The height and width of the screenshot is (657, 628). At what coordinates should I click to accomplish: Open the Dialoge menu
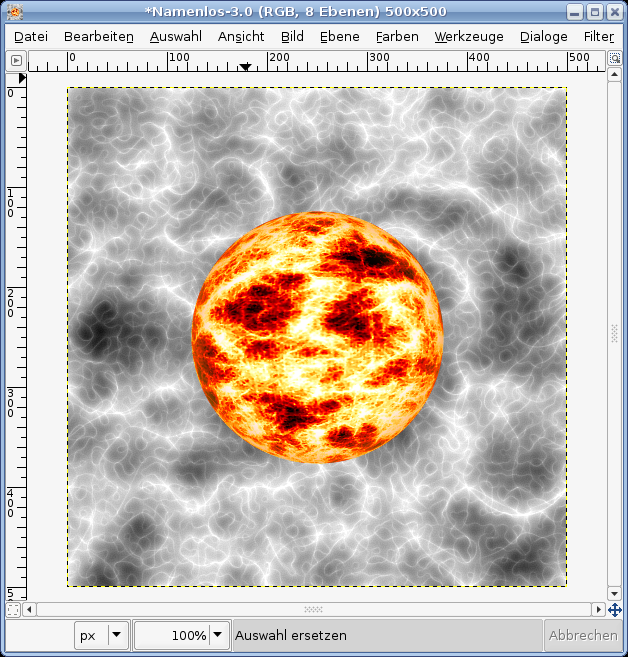coord(544,37)
